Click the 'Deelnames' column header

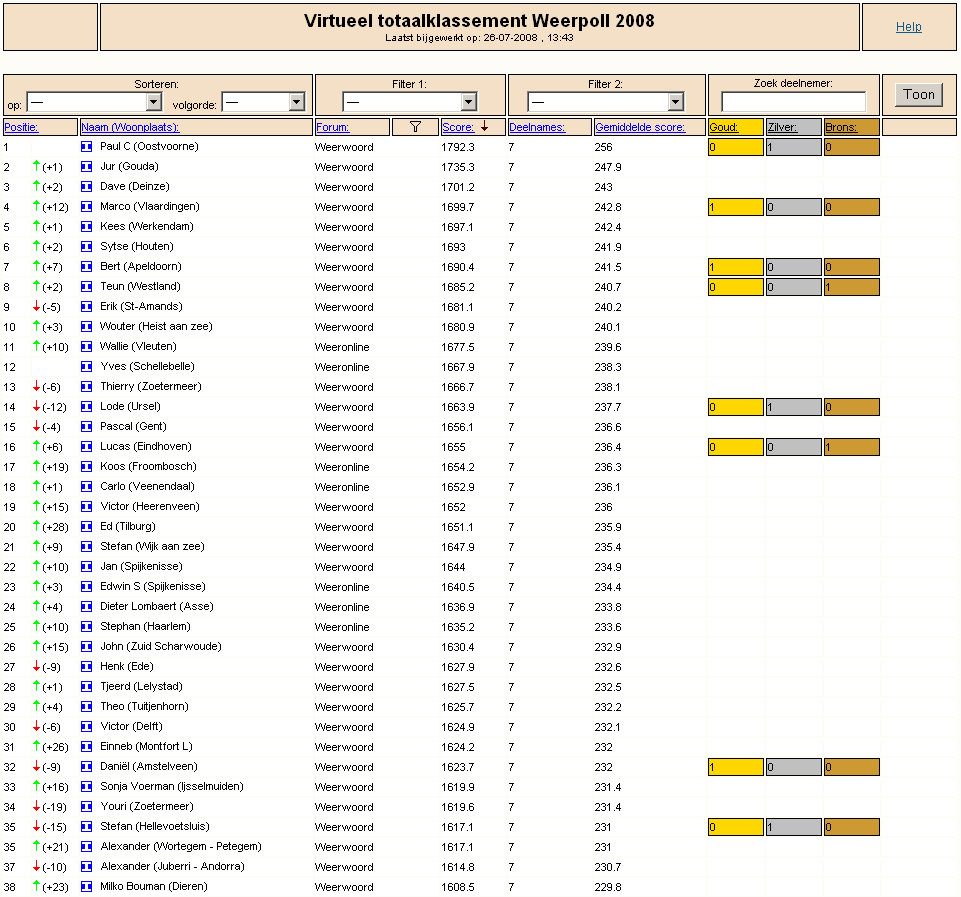coord(537,127)
